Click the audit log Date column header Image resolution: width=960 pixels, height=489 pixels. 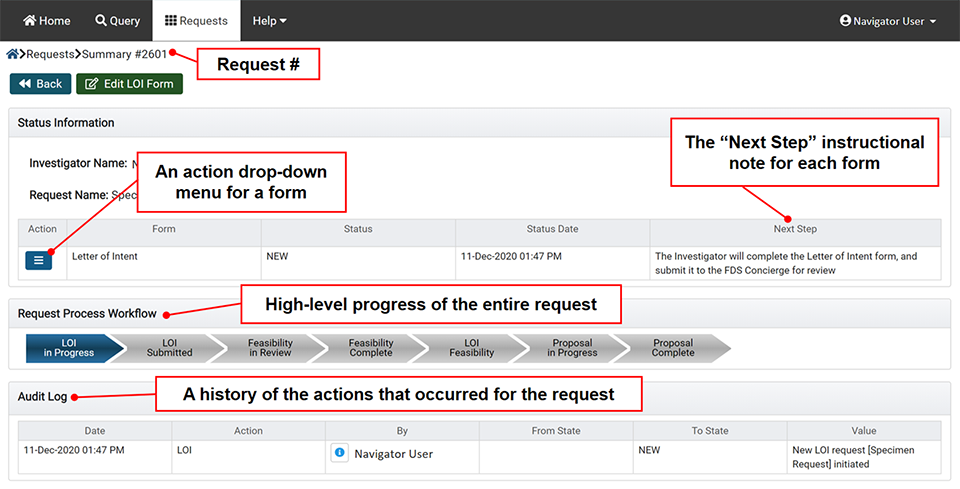point(95,431)
